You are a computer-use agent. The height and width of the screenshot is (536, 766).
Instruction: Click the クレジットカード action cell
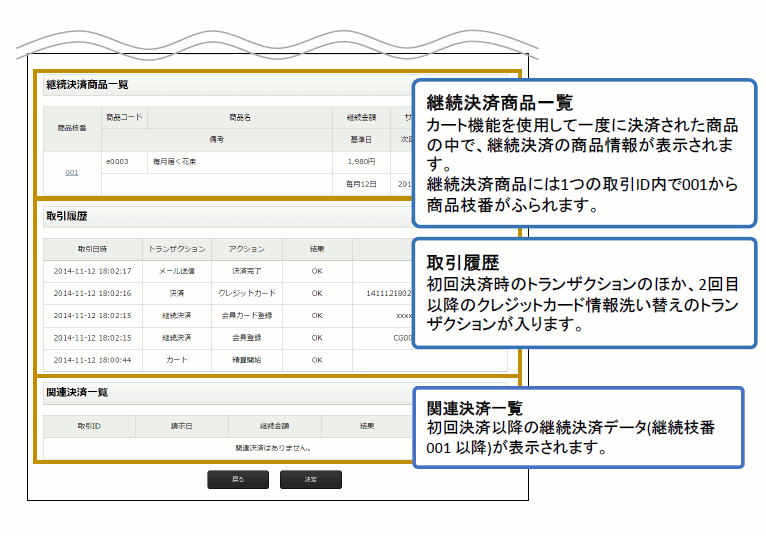246,293
